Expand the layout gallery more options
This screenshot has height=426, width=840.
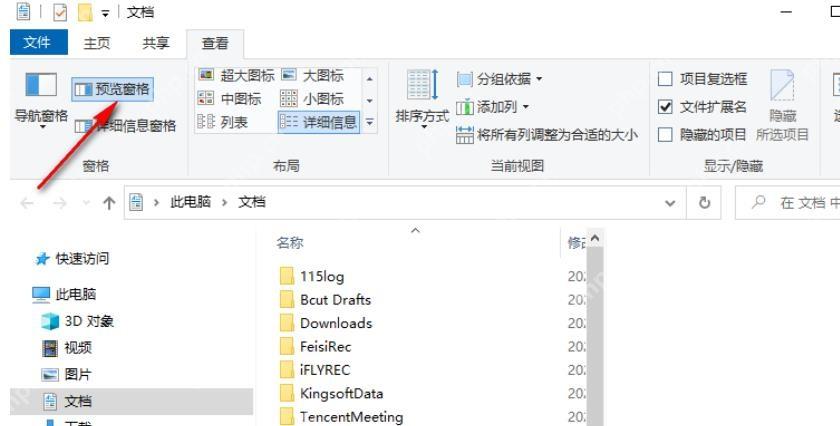370,123
